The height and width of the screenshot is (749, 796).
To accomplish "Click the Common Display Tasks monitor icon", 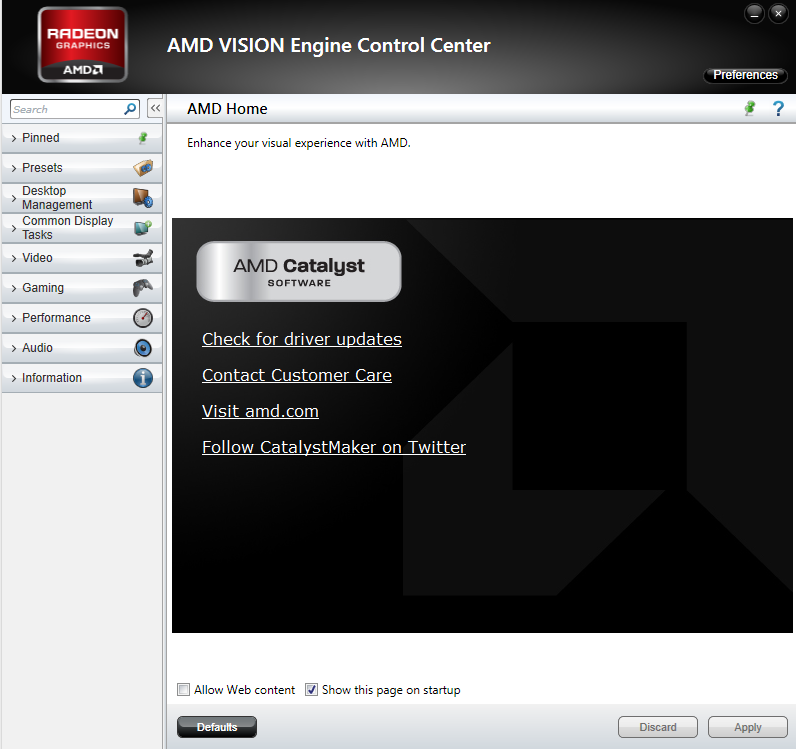I will (143, 227).
